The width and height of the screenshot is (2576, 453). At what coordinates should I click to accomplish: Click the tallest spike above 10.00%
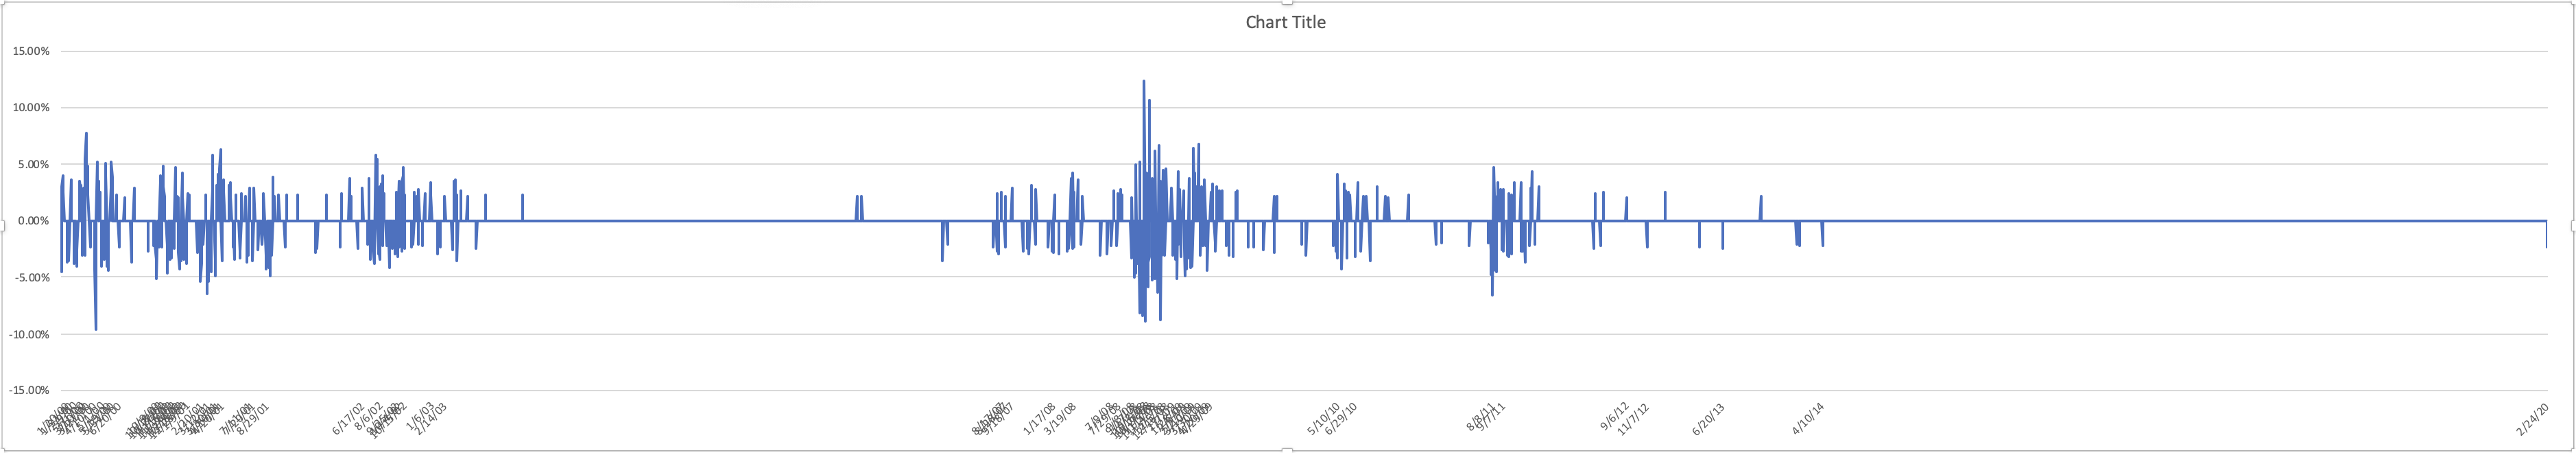click(1143, 82)
